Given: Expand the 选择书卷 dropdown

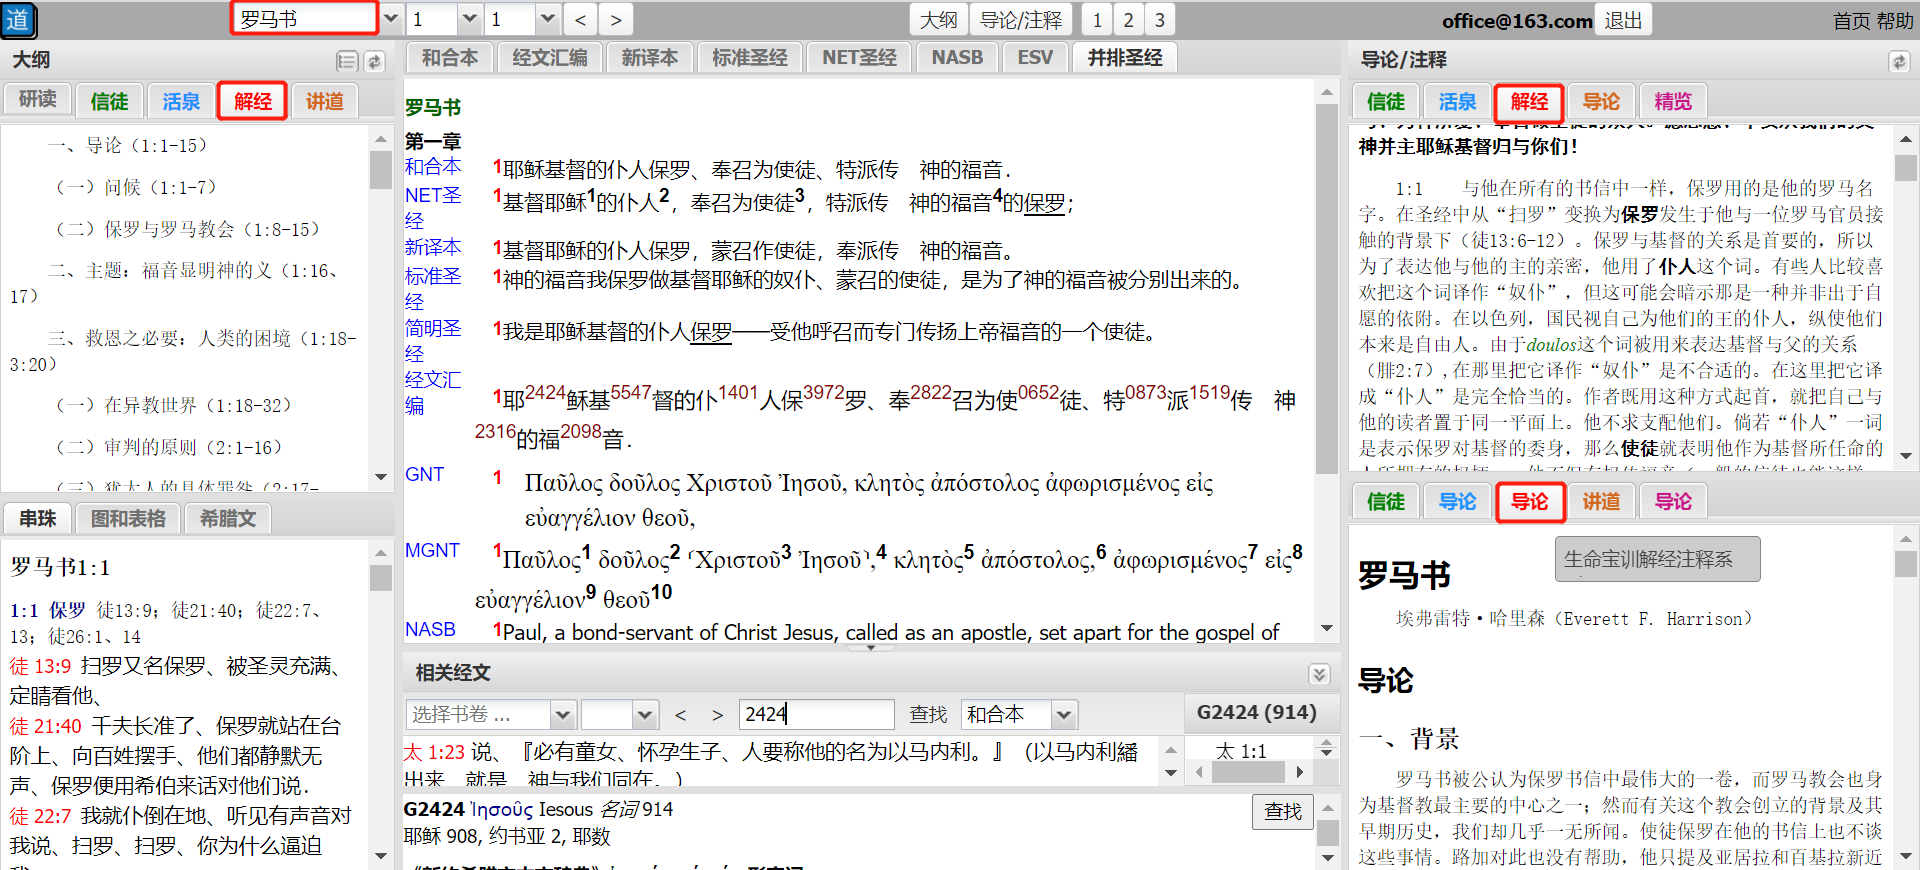Looking at the screenshot, I should (562, 714).
